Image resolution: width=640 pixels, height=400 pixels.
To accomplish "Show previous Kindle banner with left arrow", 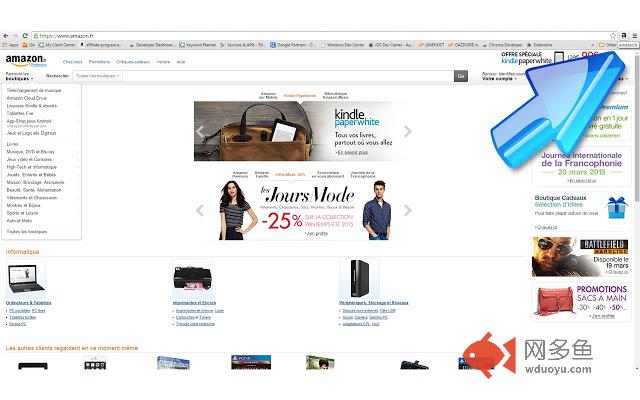I will [200, 131].
